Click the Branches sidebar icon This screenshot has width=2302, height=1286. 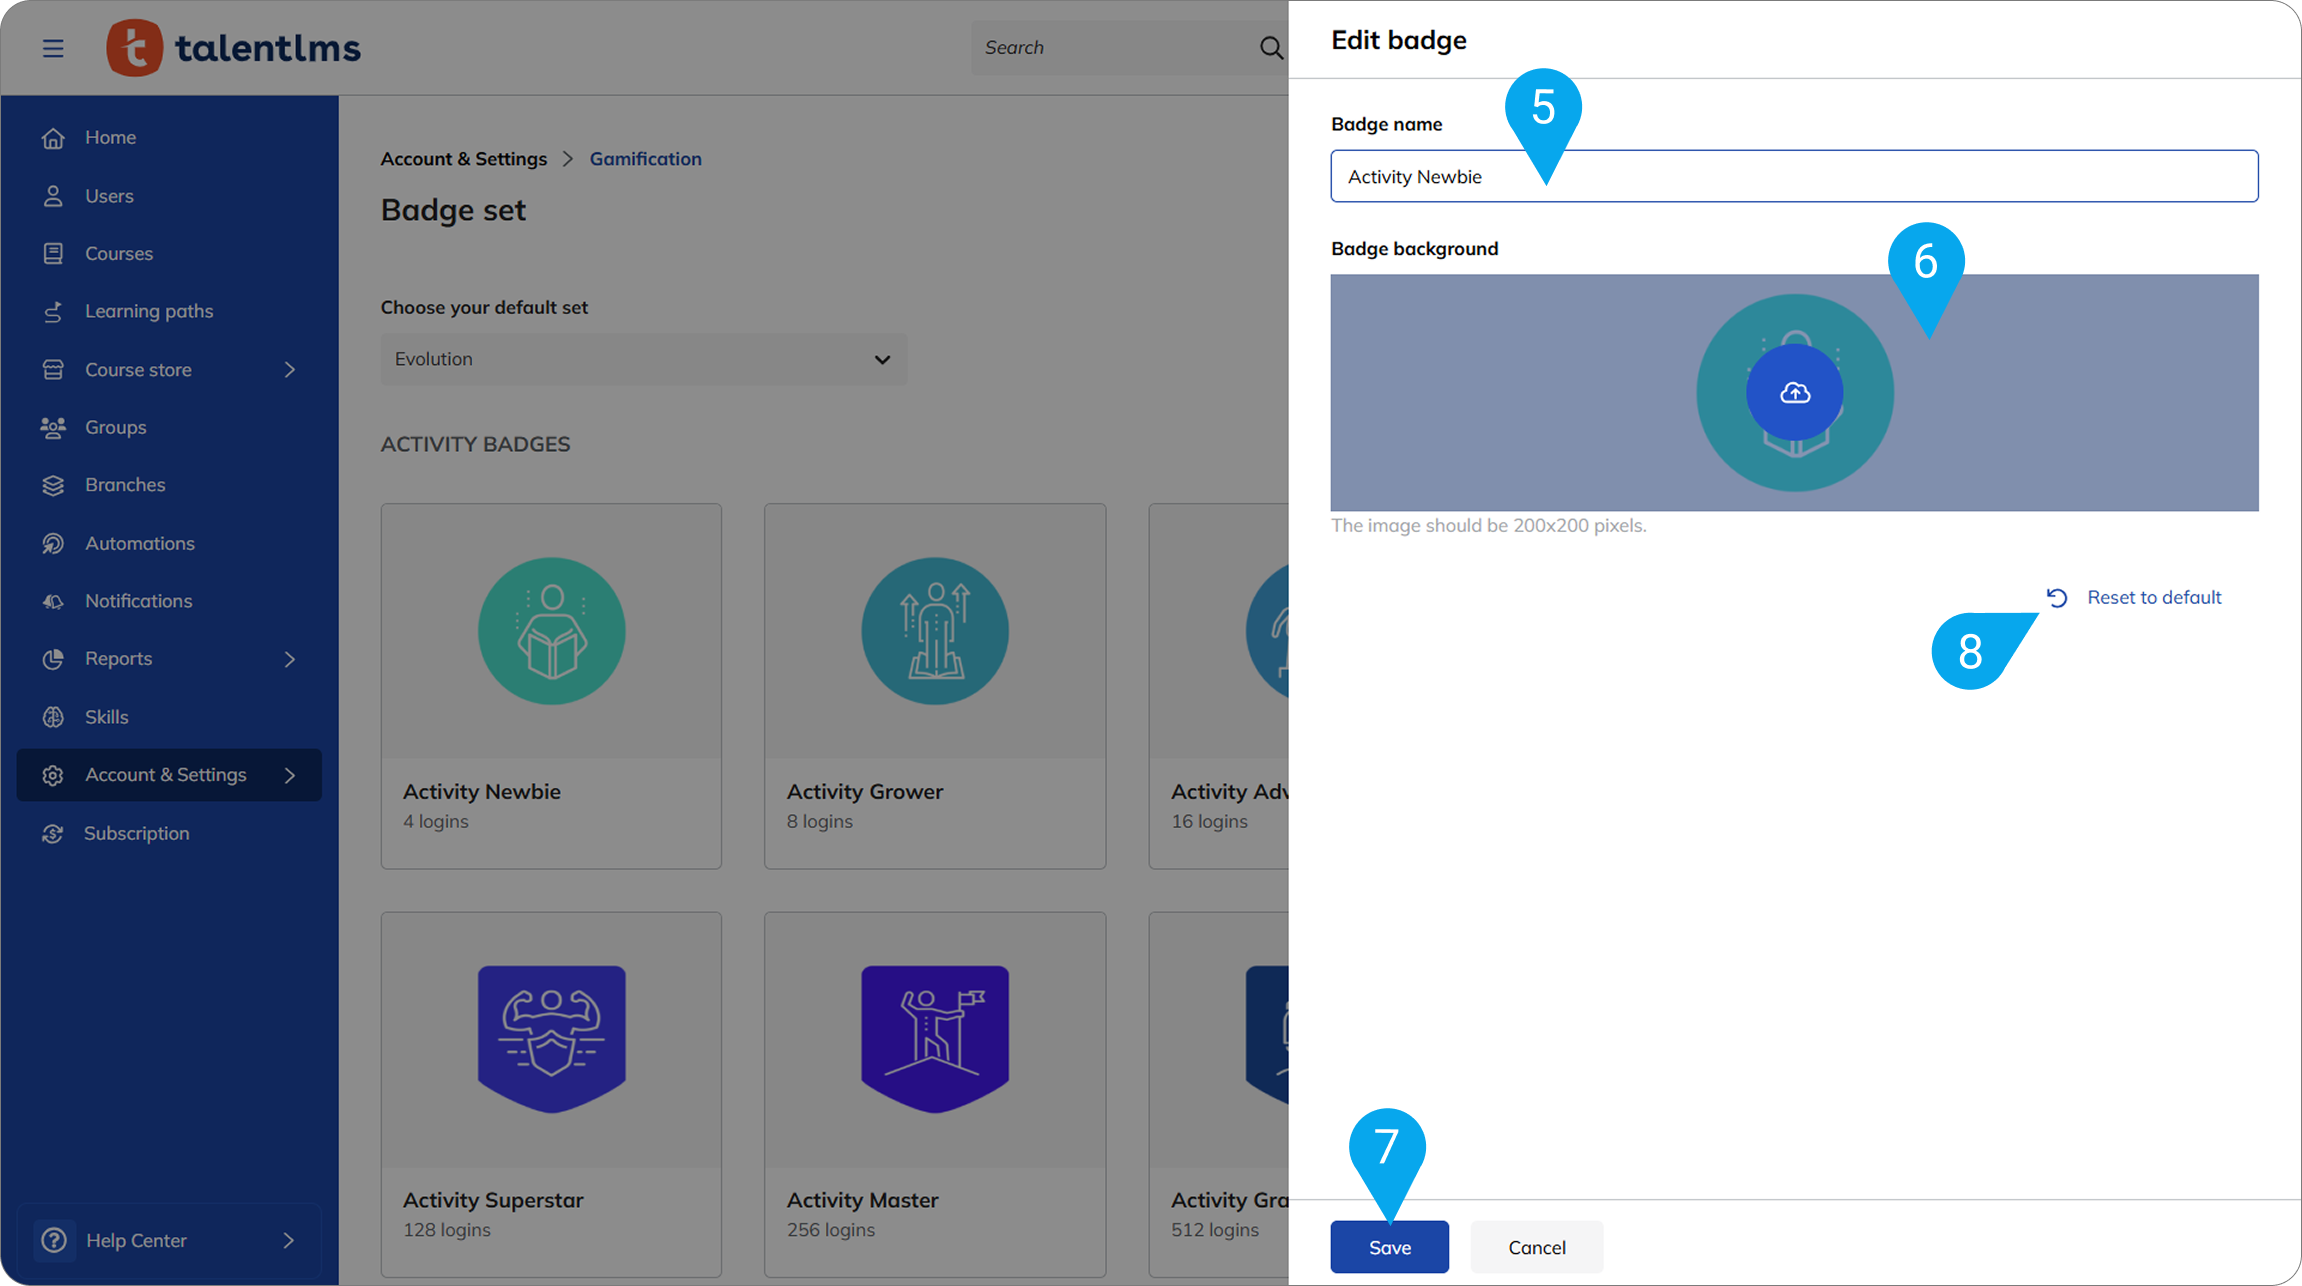[53, 485]
